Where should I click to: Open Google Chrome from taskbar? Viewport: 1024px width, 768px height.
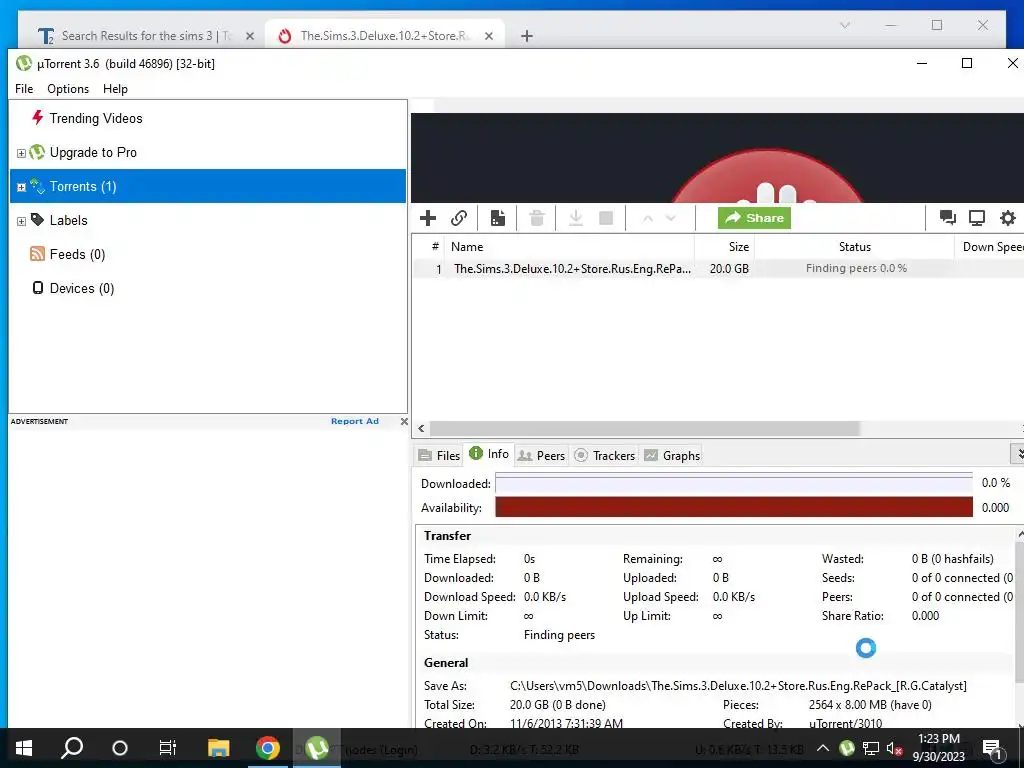267,748
